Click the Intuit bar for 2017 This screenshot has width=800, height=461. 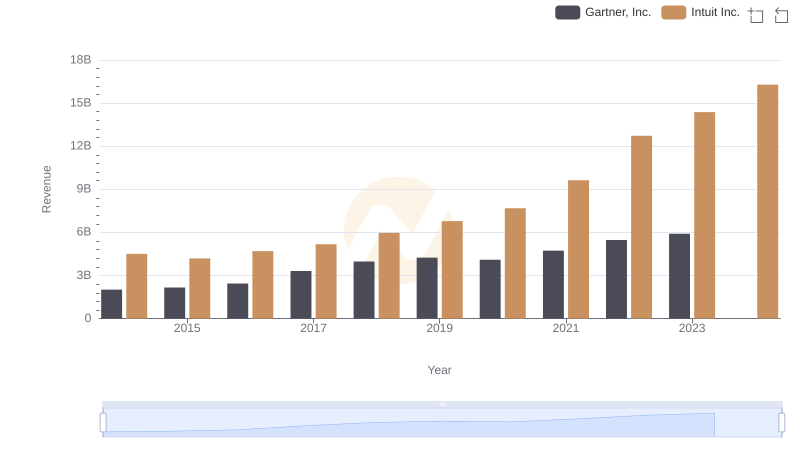coord(326,281)
